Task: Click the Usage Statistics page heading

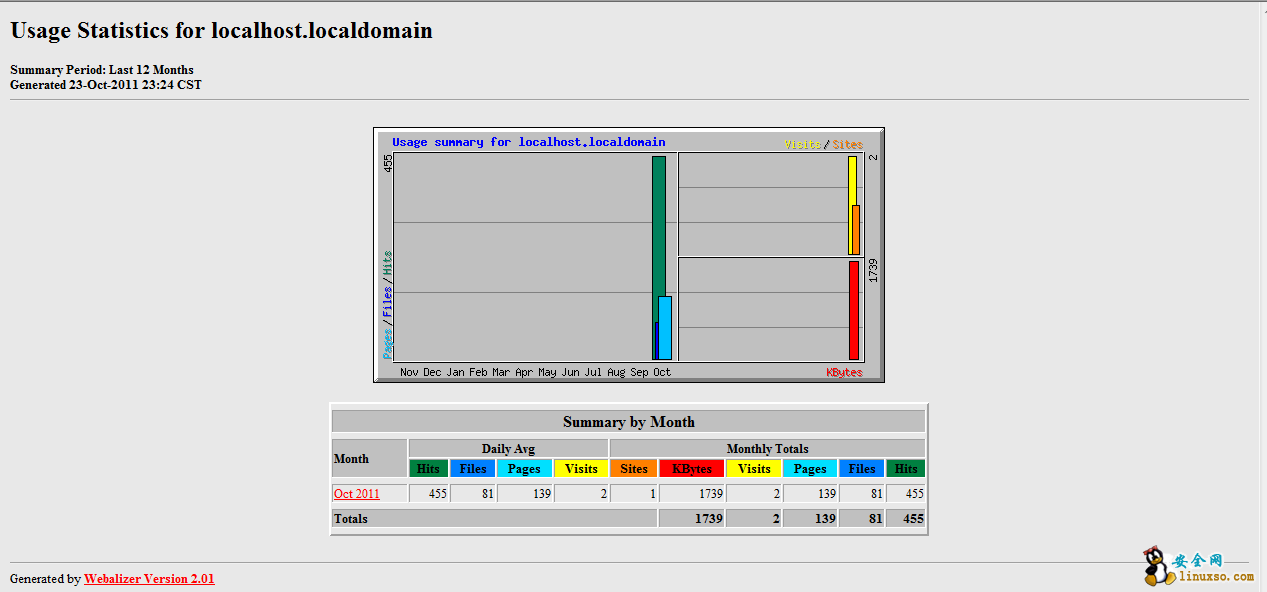Action: pyautogui.click(x=221, y=31)
